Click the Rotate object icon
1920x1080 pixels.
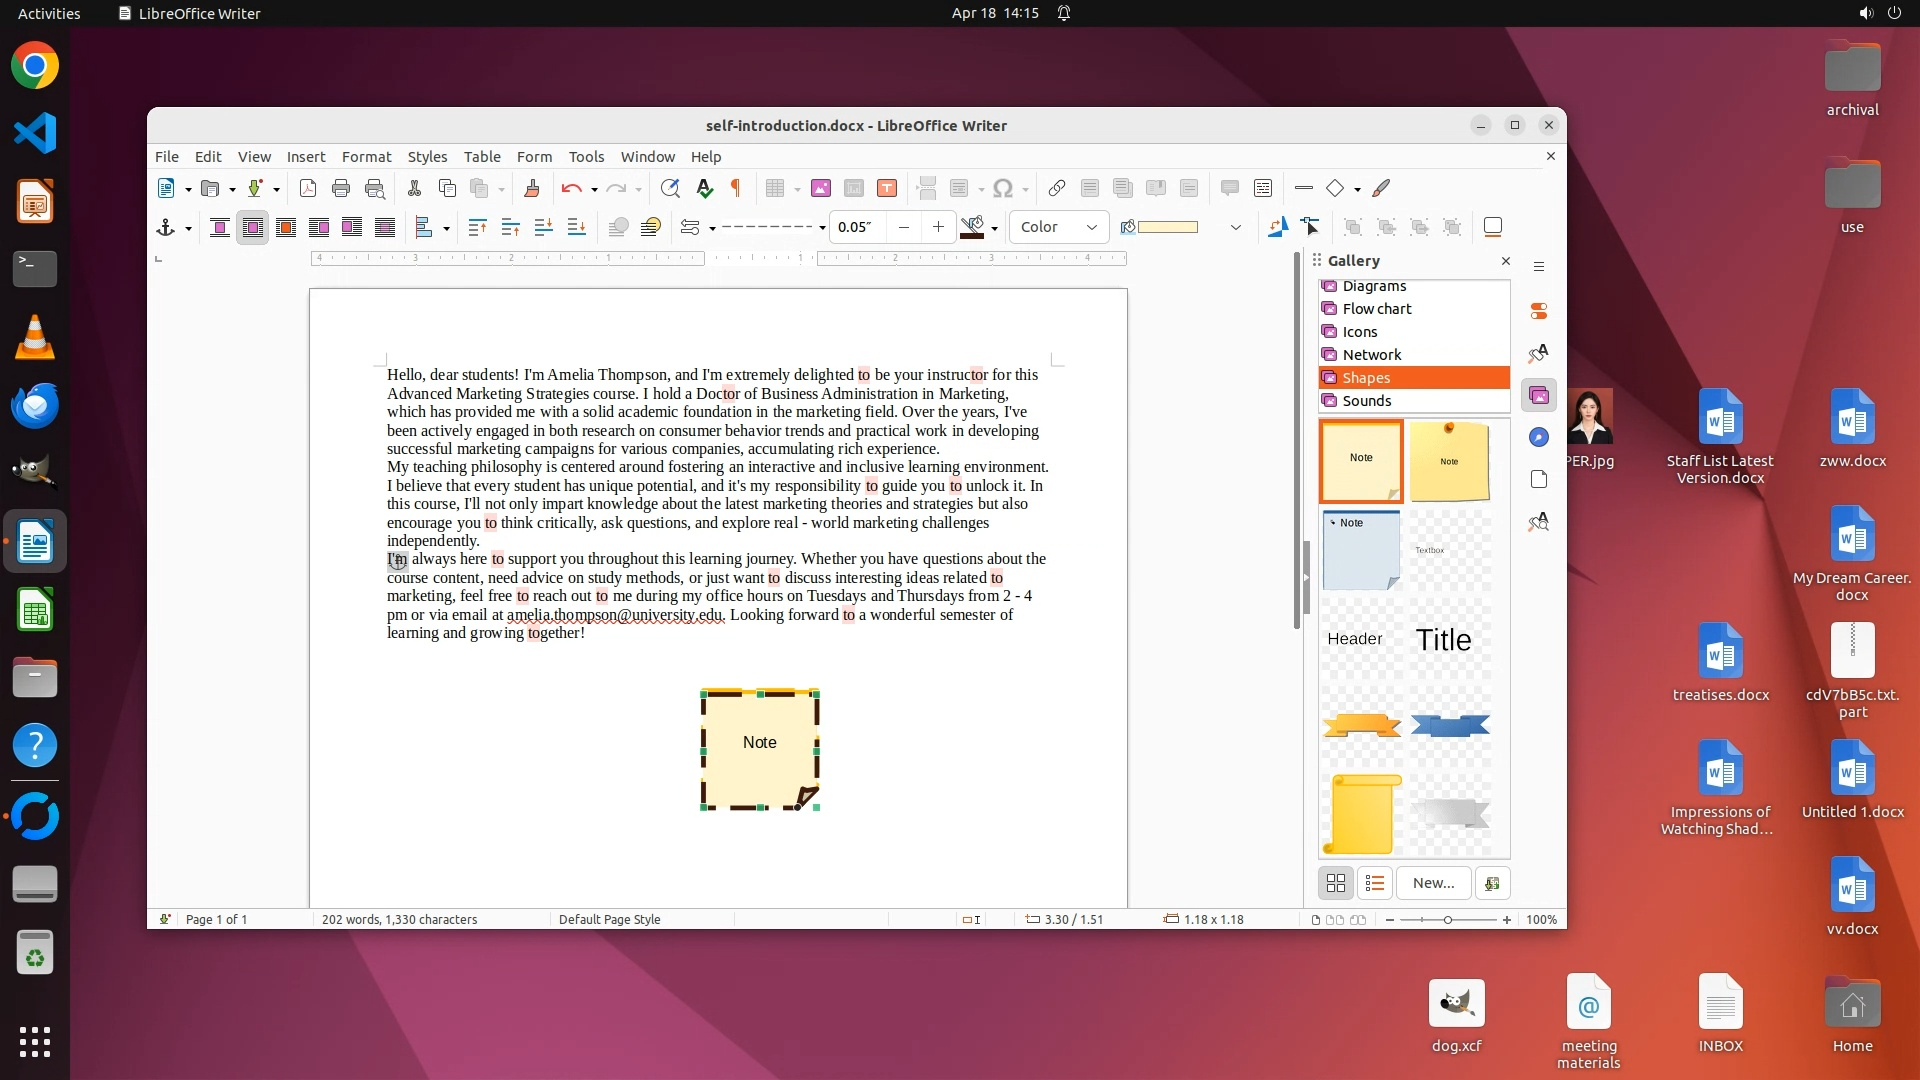pos(1278,227)
